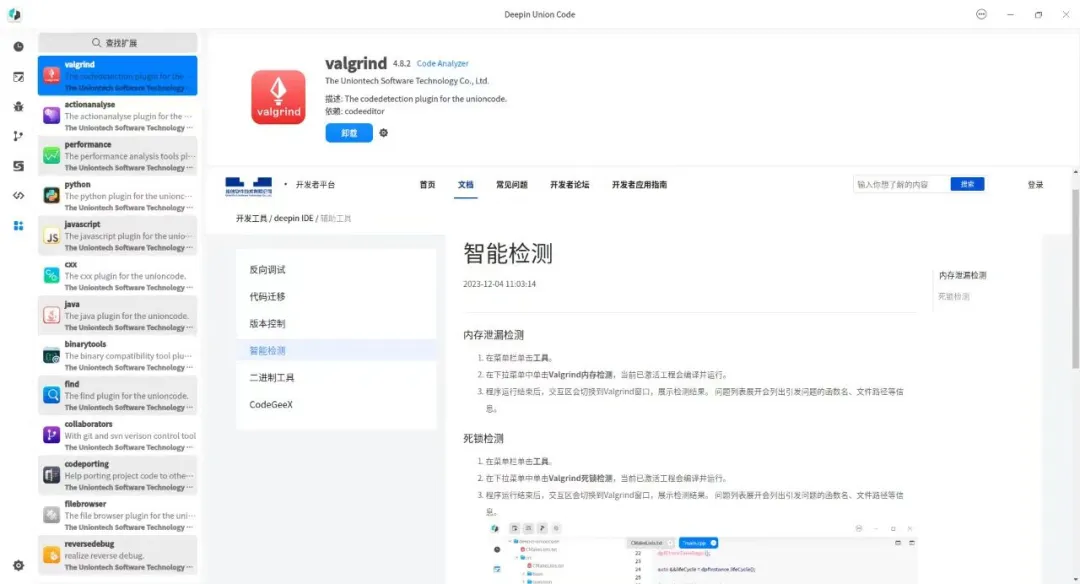This screenshot has height=584, width=1080.
Task: Select the performance plugin icon
Action: 52,156
